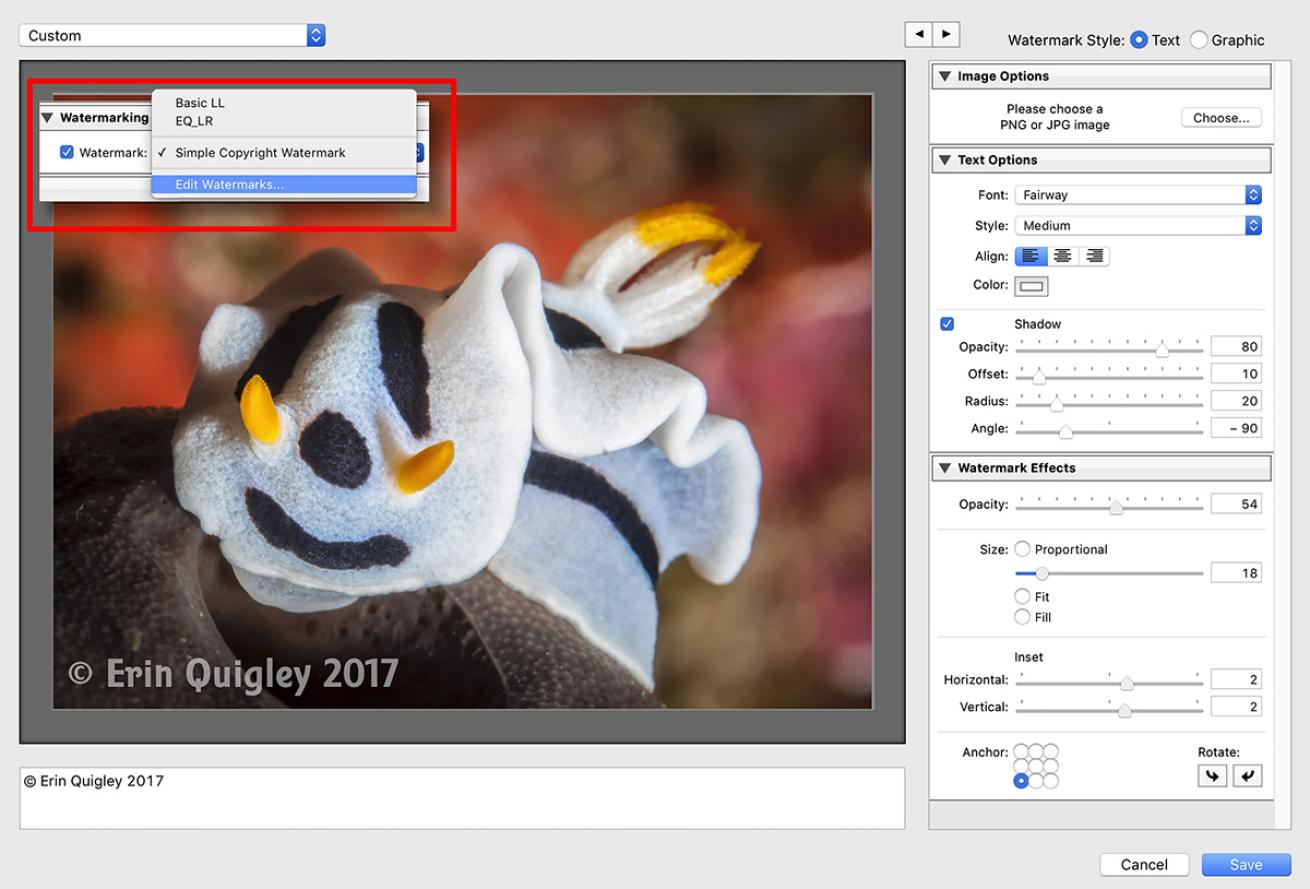This screenshot has height=889, width=1310.
Task: Click the next watermark preview arrow
Action: tap(946, 34)
